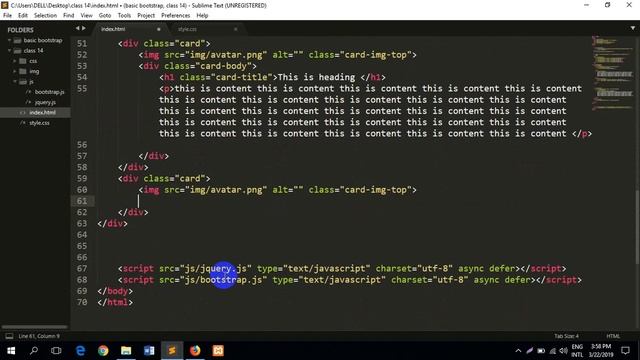Place cursor on the closing body tag
Viewport: 640px width, 360px height.
[x=115, y=291]
